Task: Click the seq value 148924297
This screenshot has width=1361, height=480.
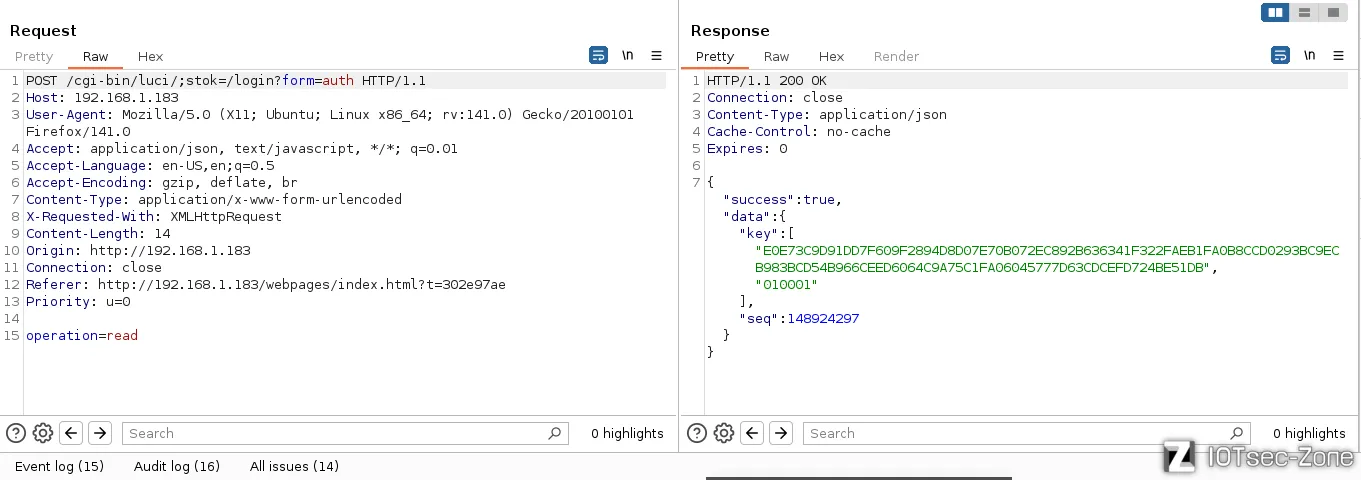Action: click(x=823, y=318)
